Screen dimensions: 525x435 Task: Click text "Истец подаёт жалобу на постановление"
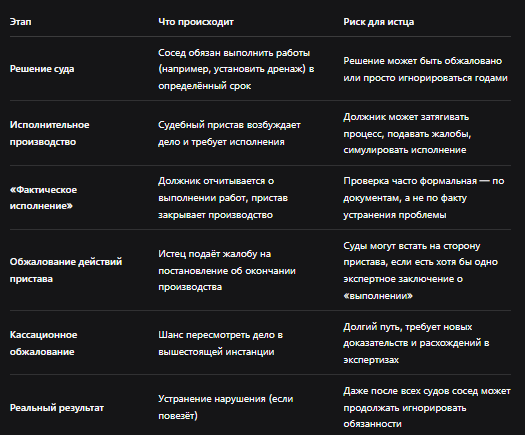pyautogui.click(x=227, y=262)
